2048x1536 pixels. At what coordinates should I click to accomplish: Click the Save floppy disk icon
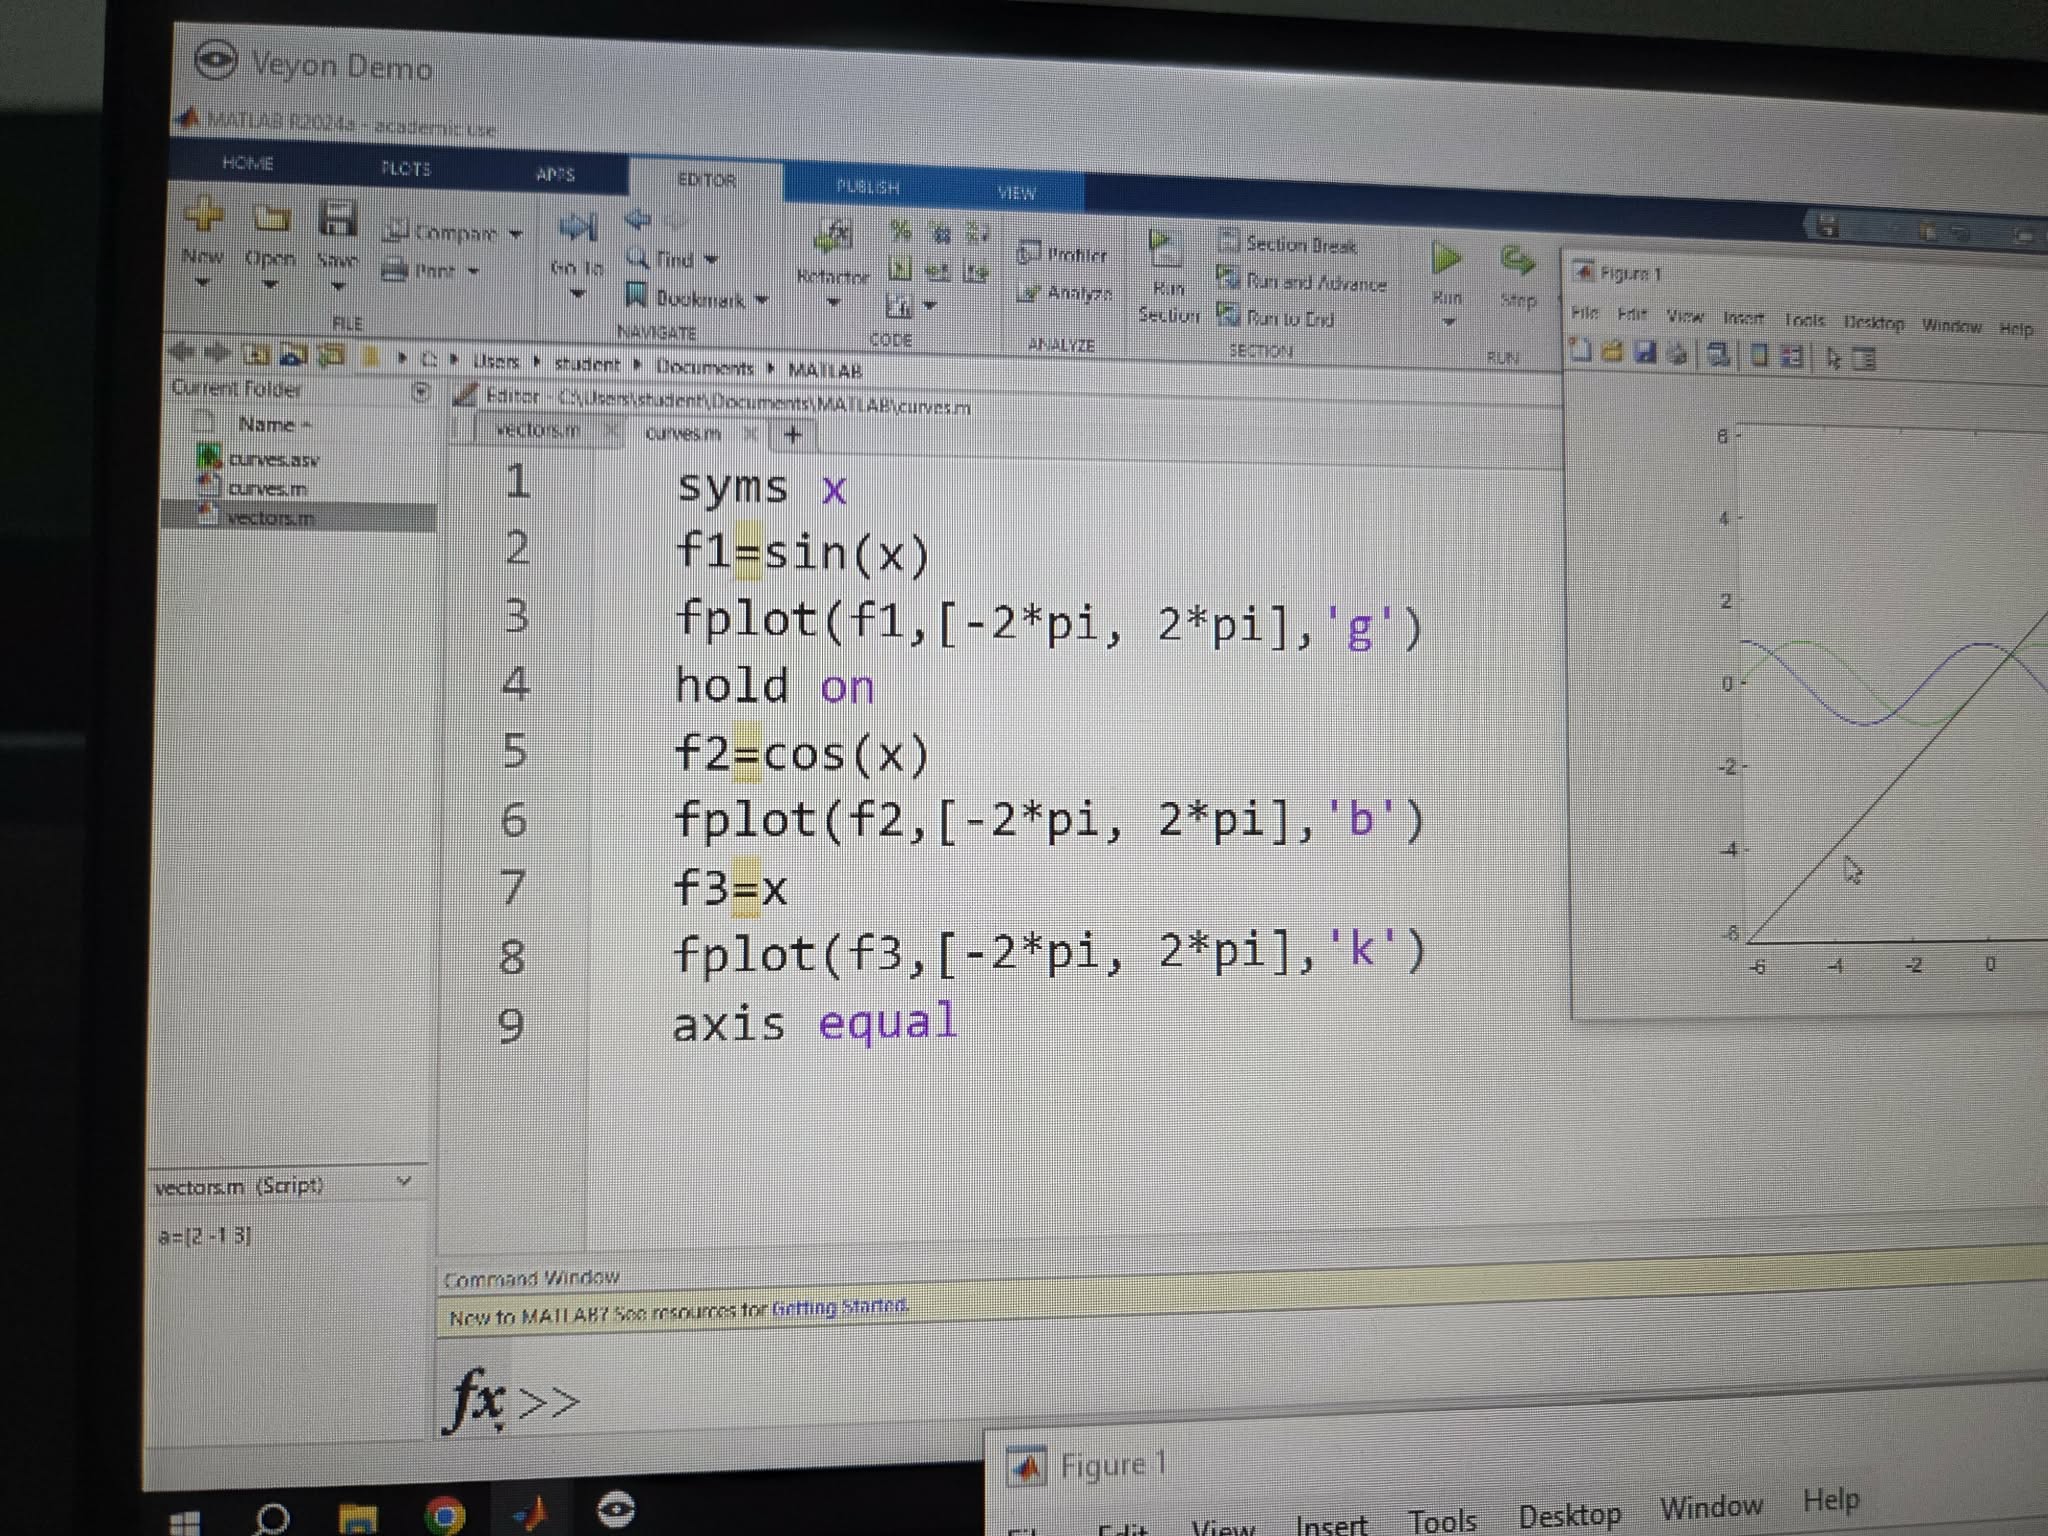click(x=338, y=218)
